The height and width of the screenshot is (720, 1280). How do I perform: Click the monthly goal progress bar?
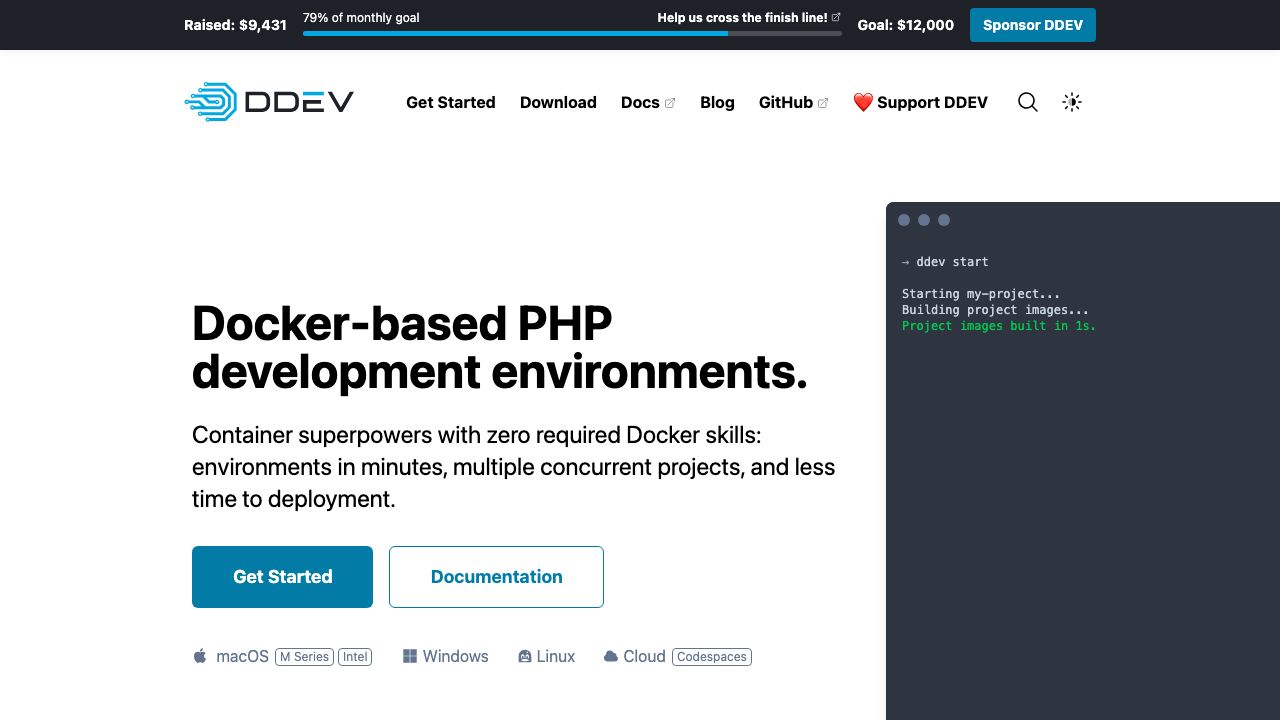[572, 33]
